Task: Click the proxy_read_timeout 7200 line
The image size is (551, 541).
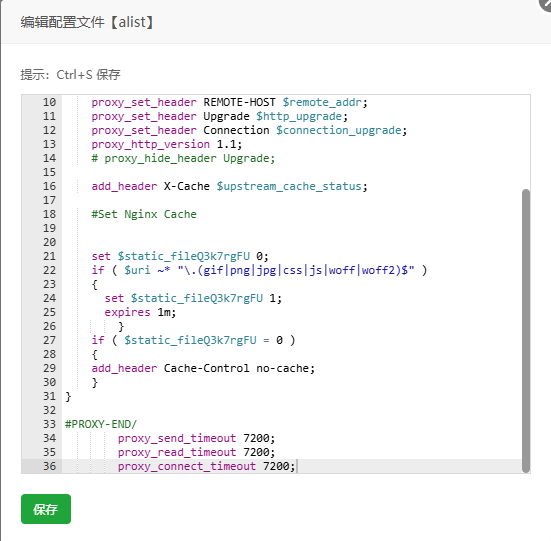Action: click(x=196, y=452)
